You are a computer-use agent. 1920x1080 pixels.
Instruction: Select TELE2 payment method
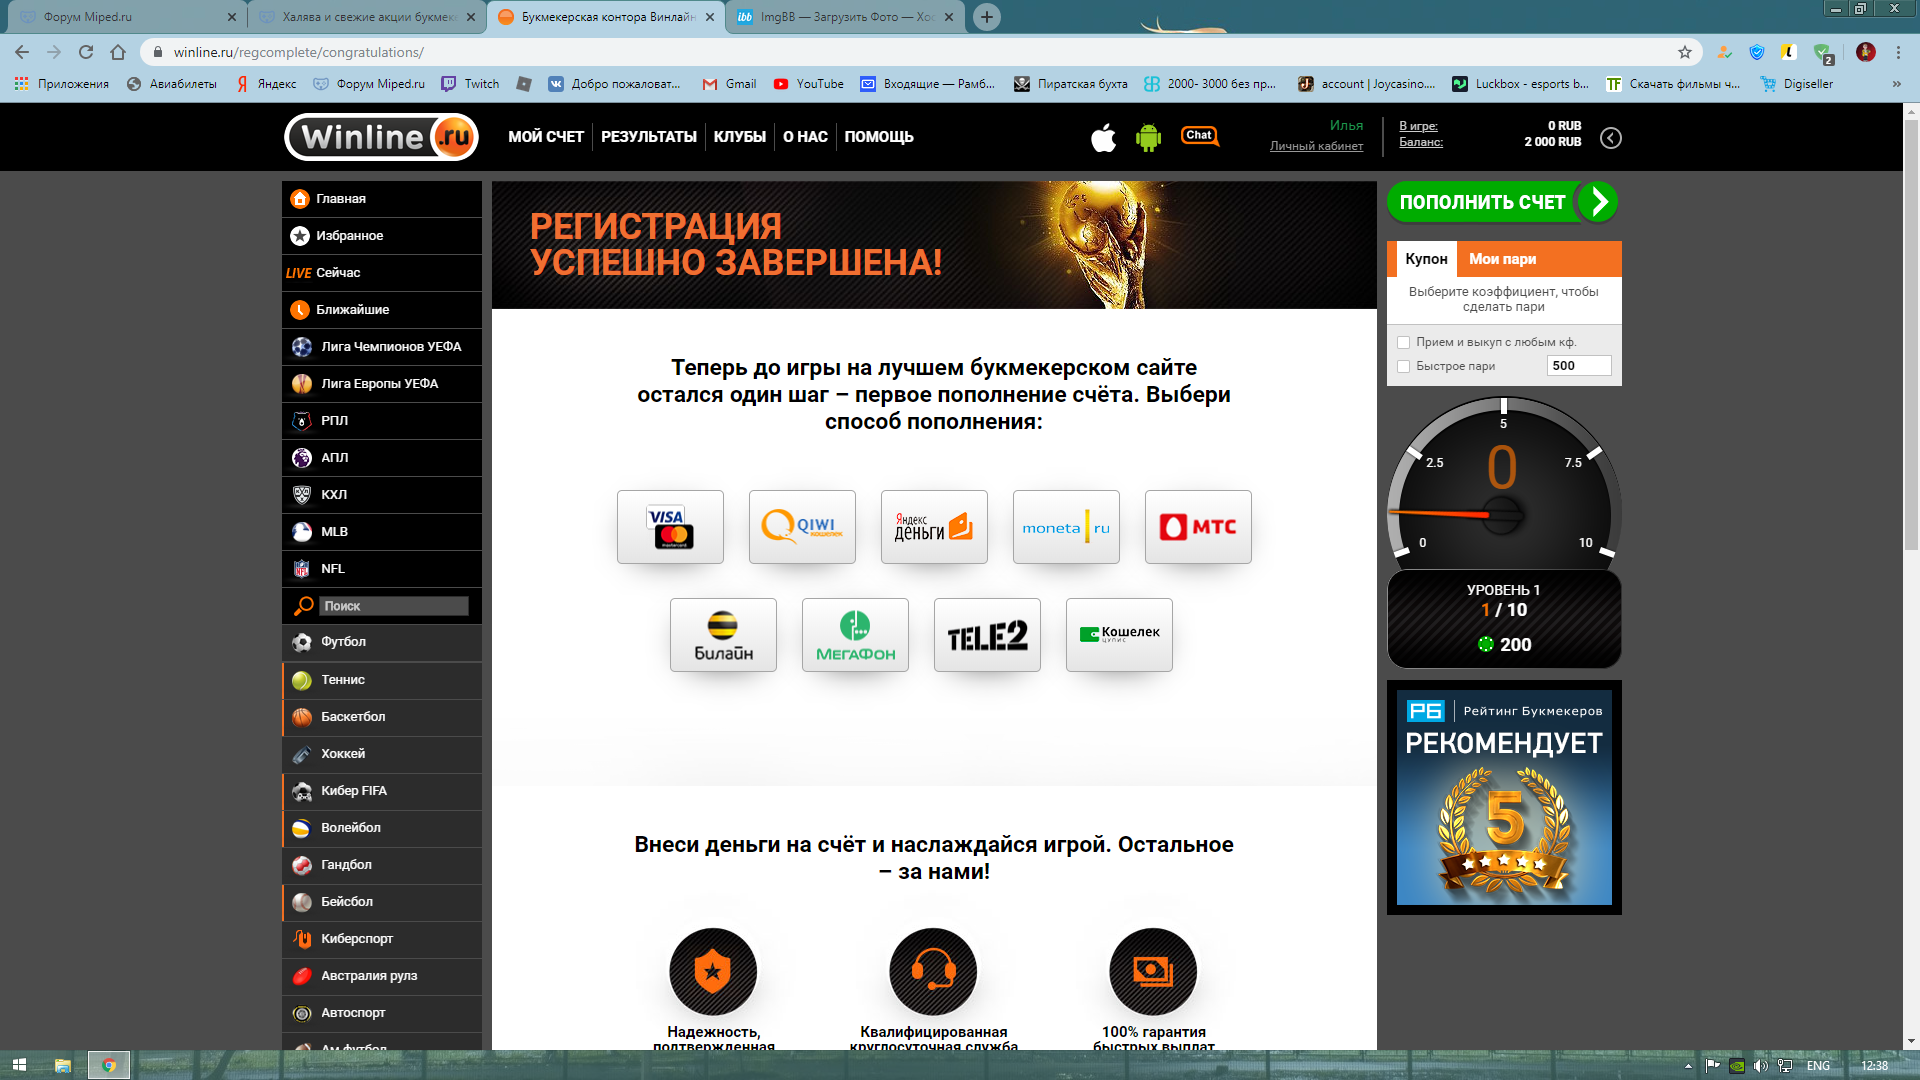click(x=987, y=635)
